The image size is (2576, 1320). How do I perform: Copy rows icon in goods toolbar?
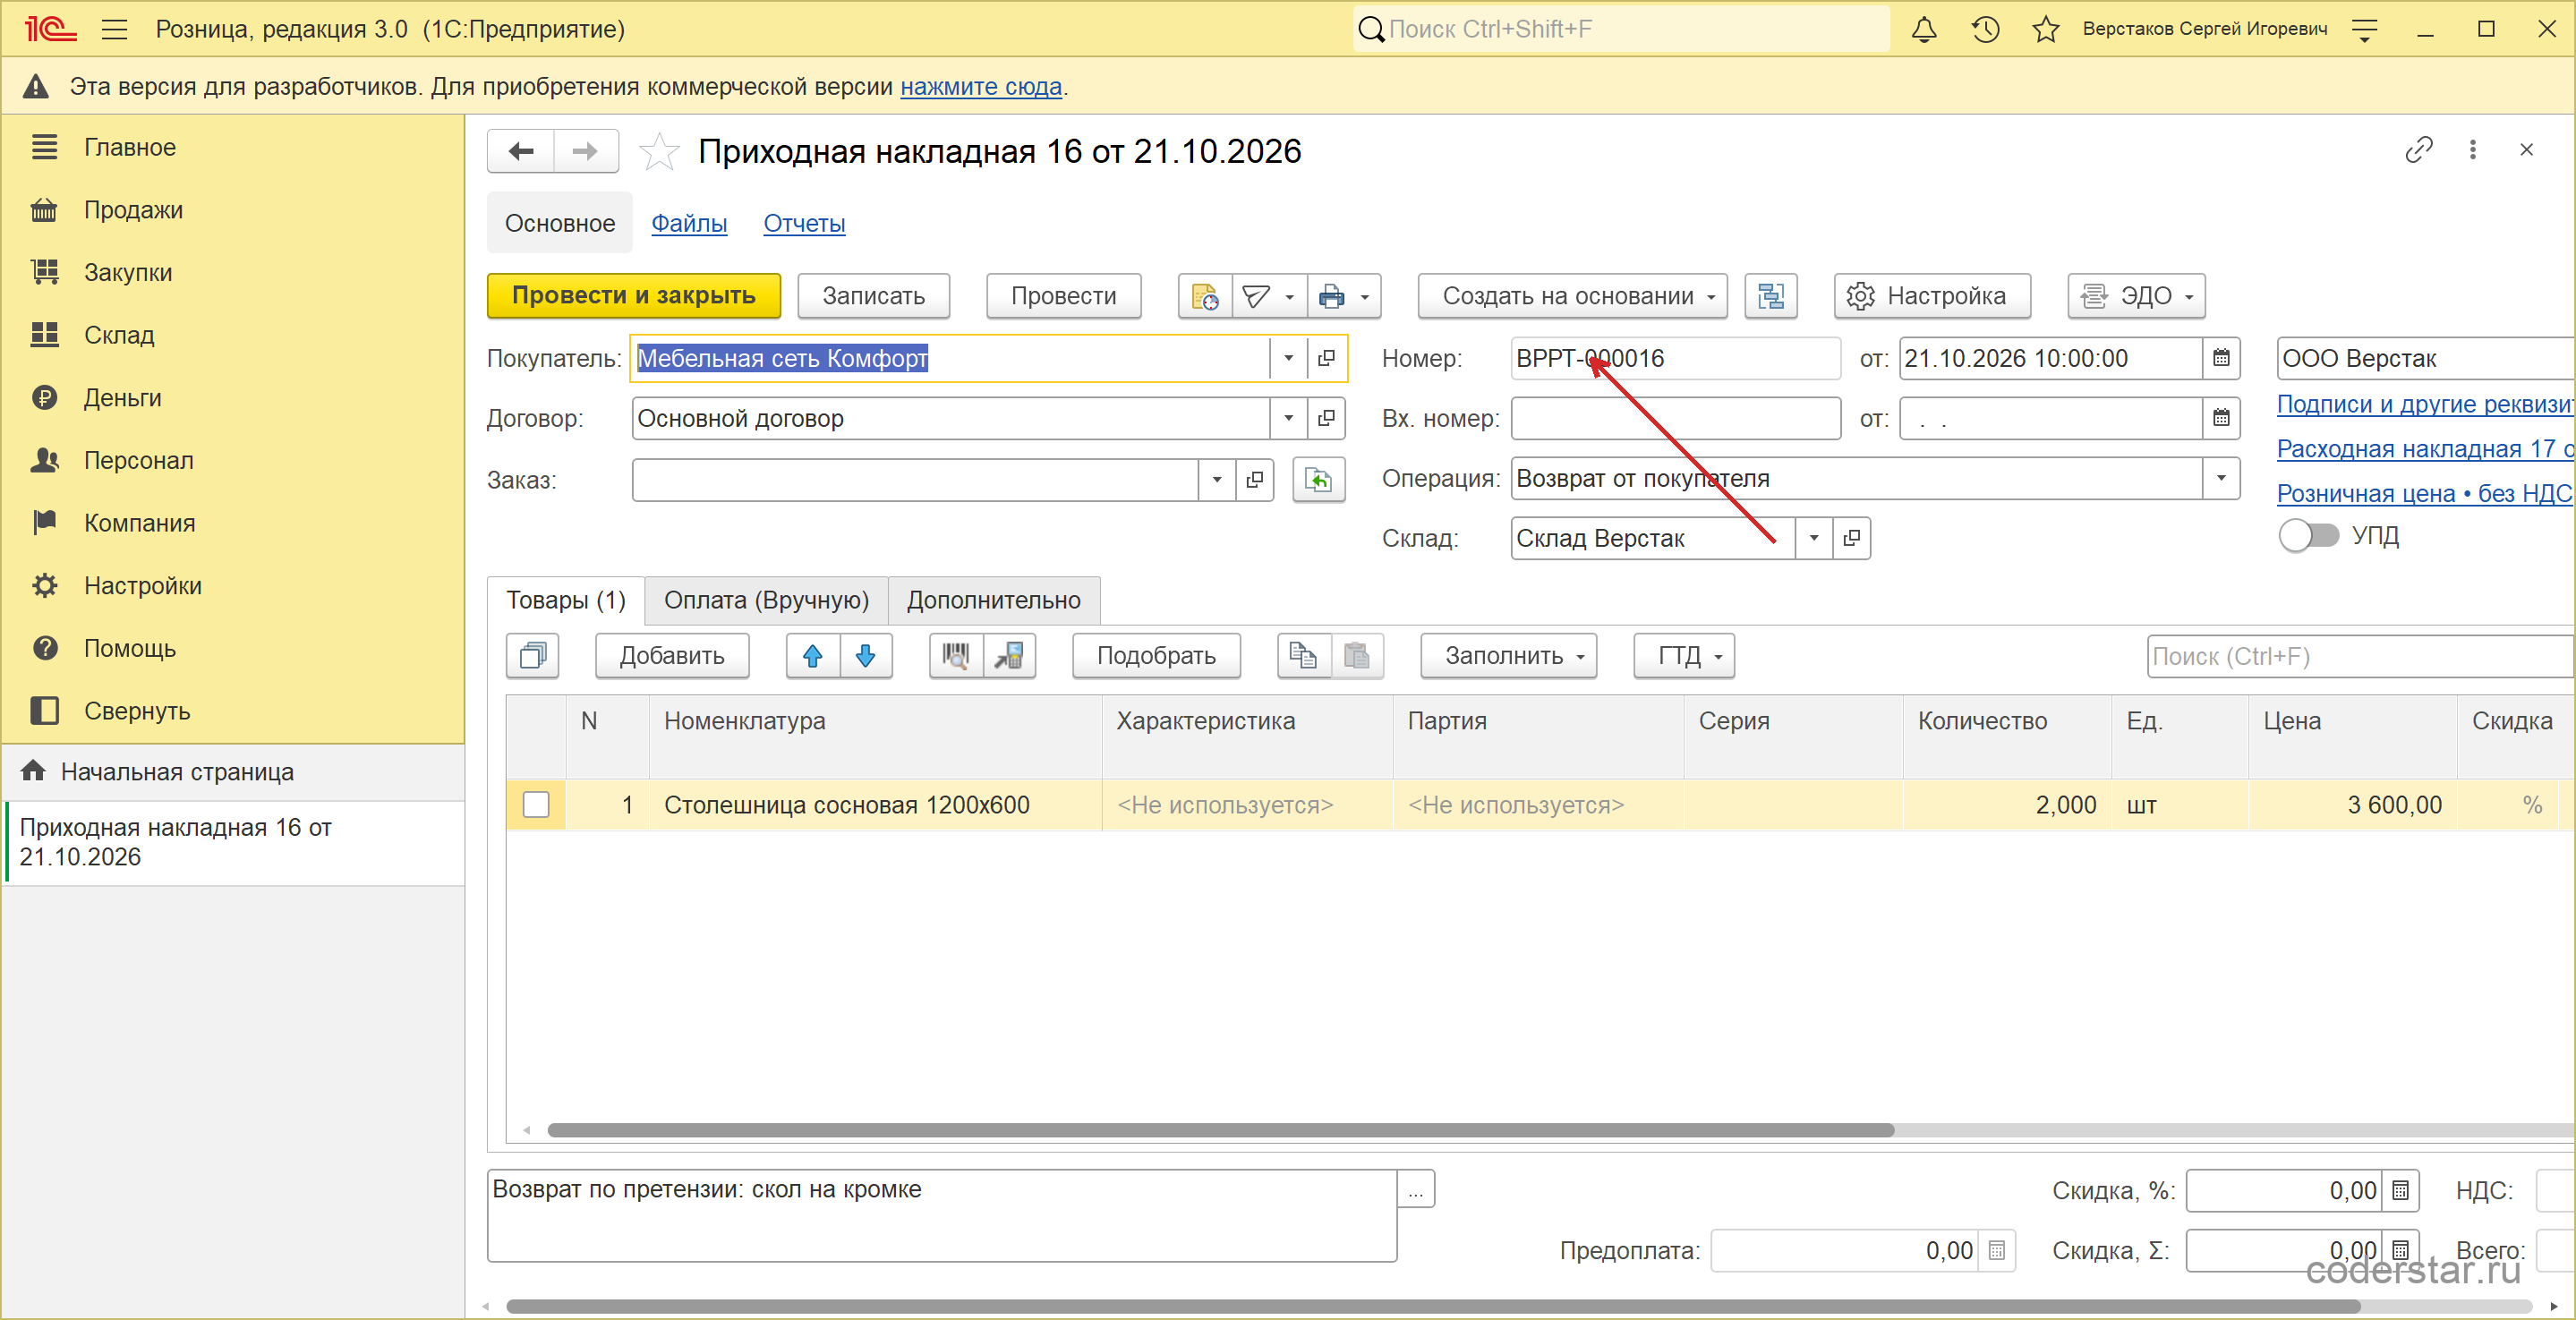(x=1303, y=656)
